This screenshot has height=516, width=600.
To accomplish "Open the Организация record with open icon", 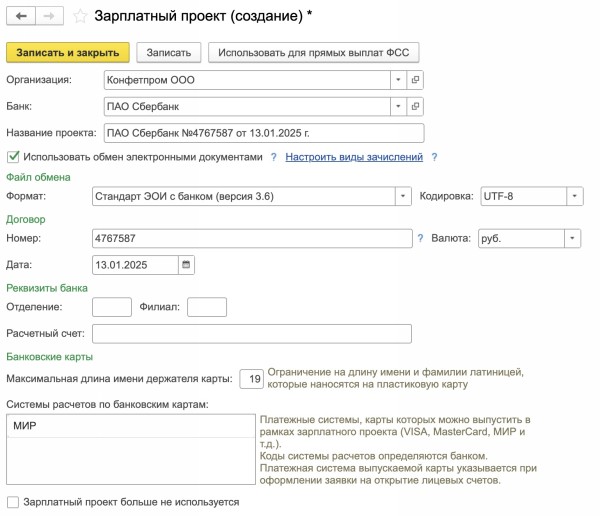I will (x=416, y=79).
